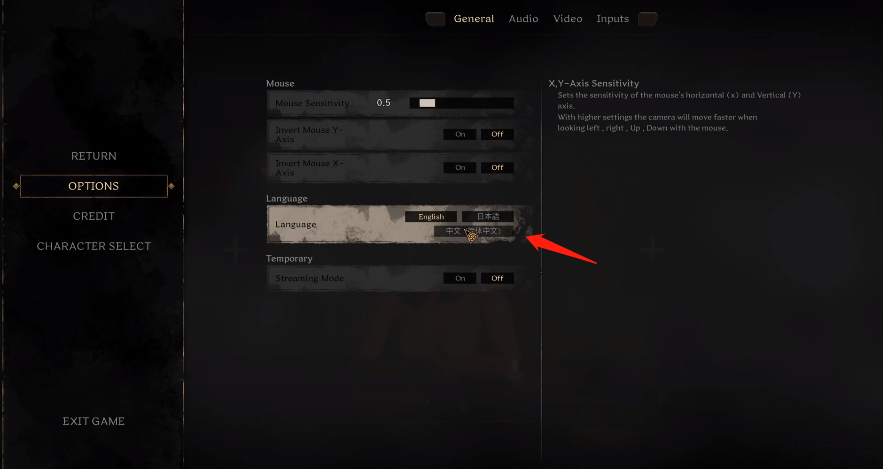
Task: Open the CREDIT menu entry
Action: [x=93, y=216]
